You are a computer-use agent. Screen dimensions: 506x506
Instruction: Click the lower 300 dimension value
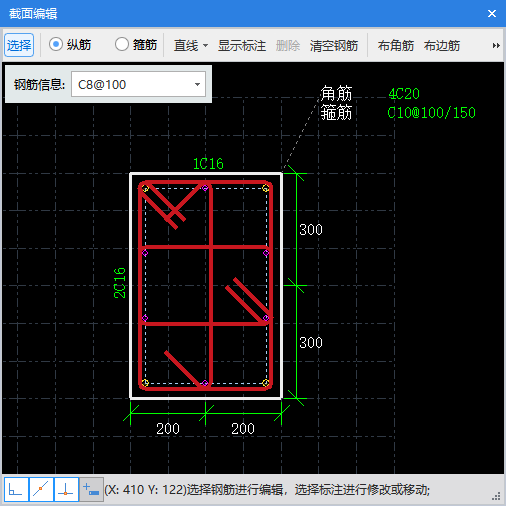(311, 343)
